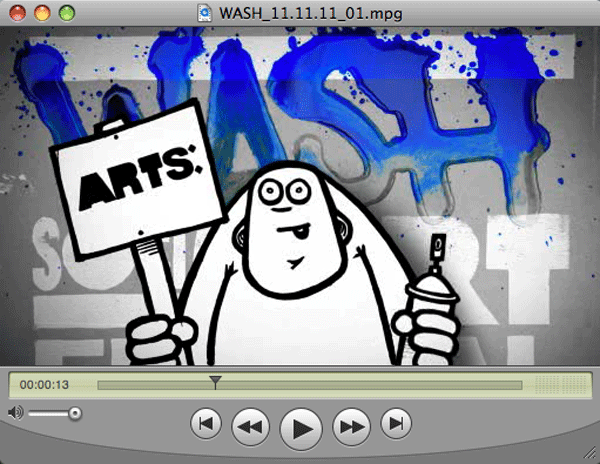Click the file icon beside WASH_11.11.11_01.mpg
The height and width of the screenshot is (464, 600).
click(x=205, y=13)
